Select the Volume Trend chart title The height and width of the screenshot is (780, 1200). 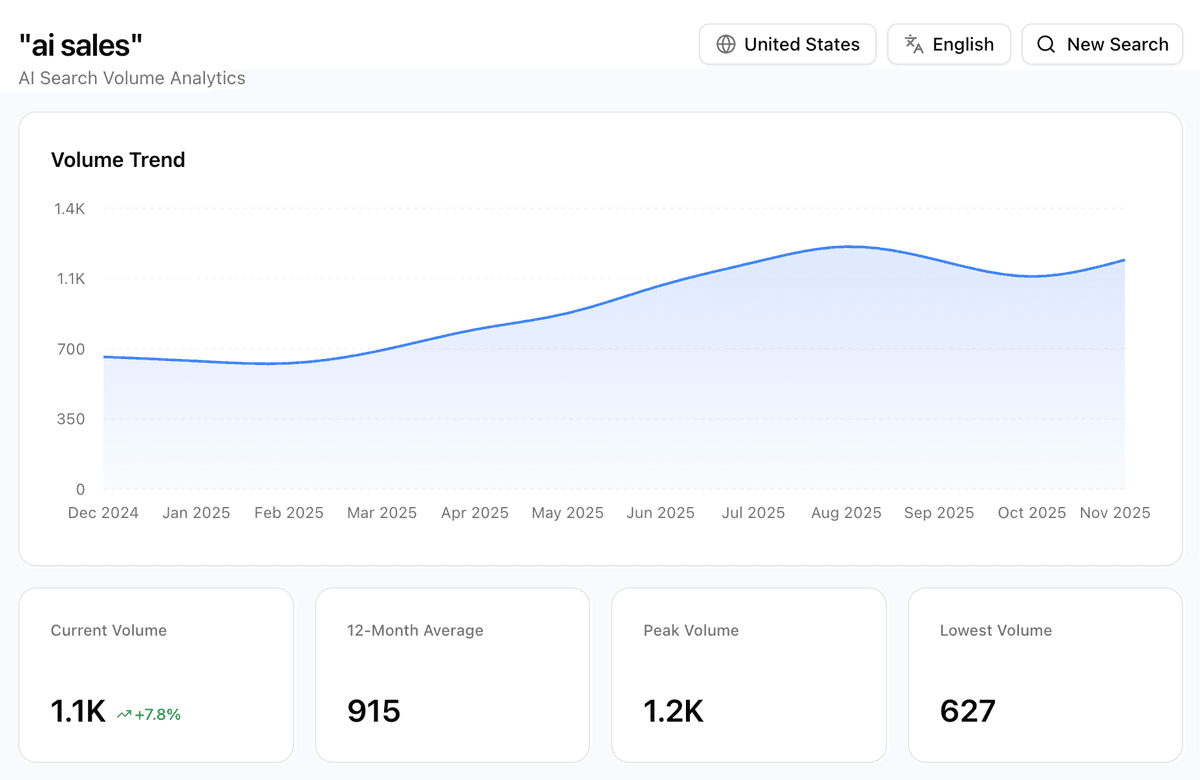[118, 160]
